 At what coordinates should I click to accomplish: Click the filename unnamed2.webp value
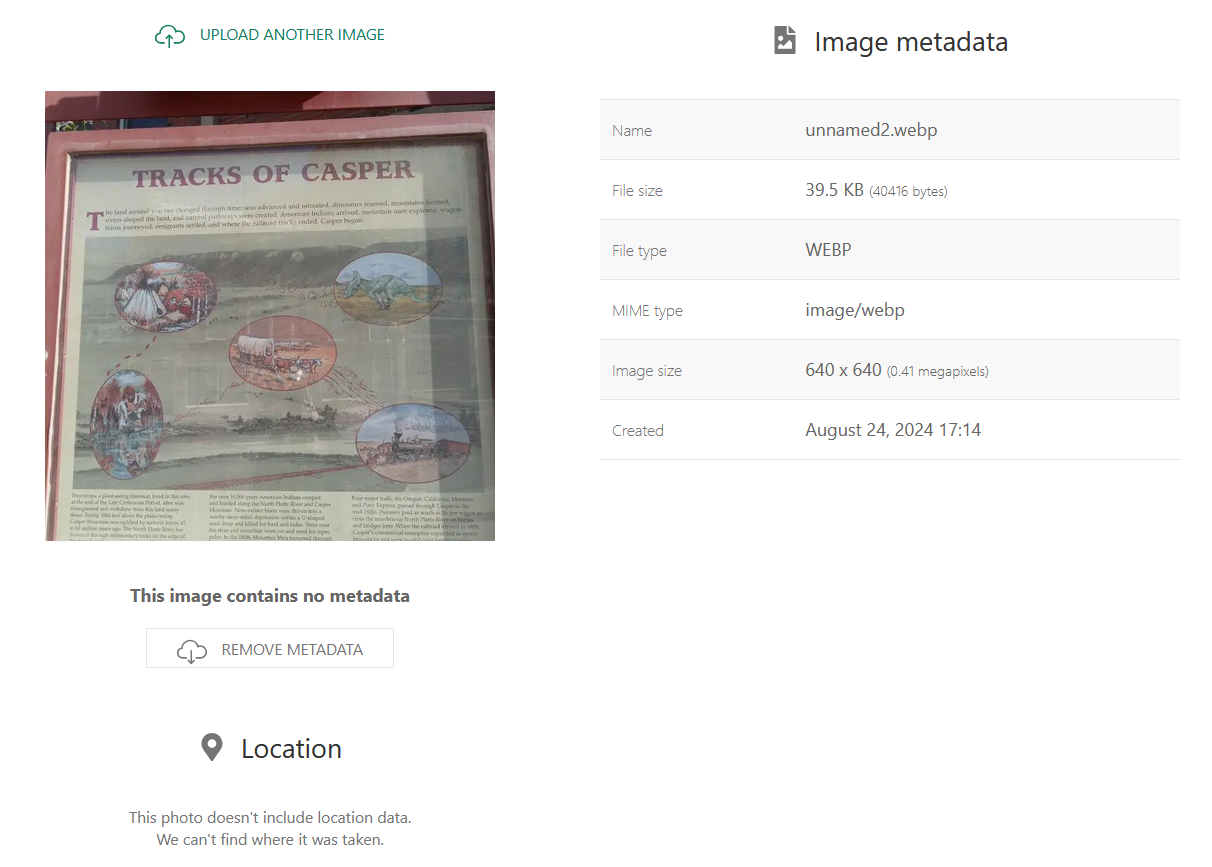click(871, 130)
